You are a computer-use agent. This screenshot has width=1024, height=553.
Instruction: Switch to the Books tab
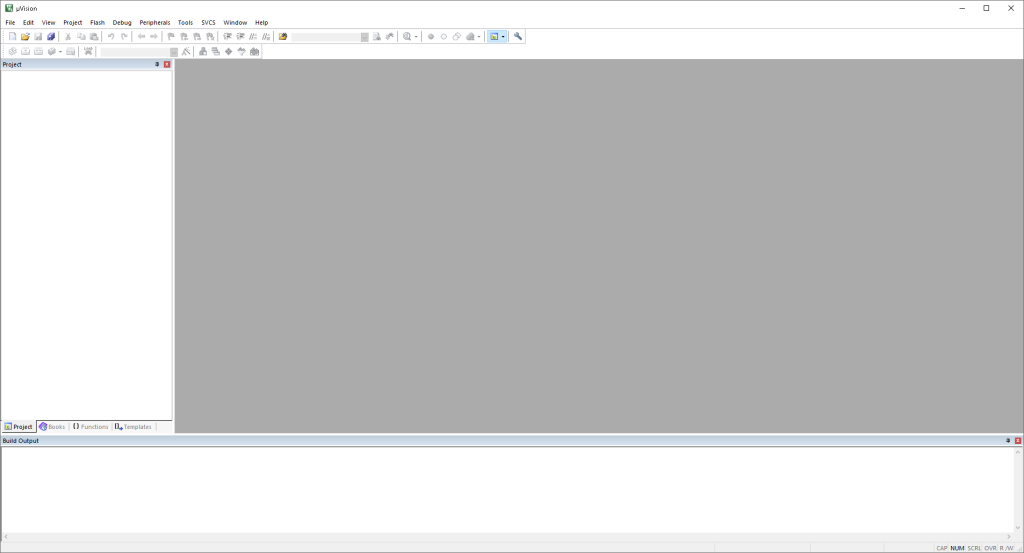pos(52,427)
